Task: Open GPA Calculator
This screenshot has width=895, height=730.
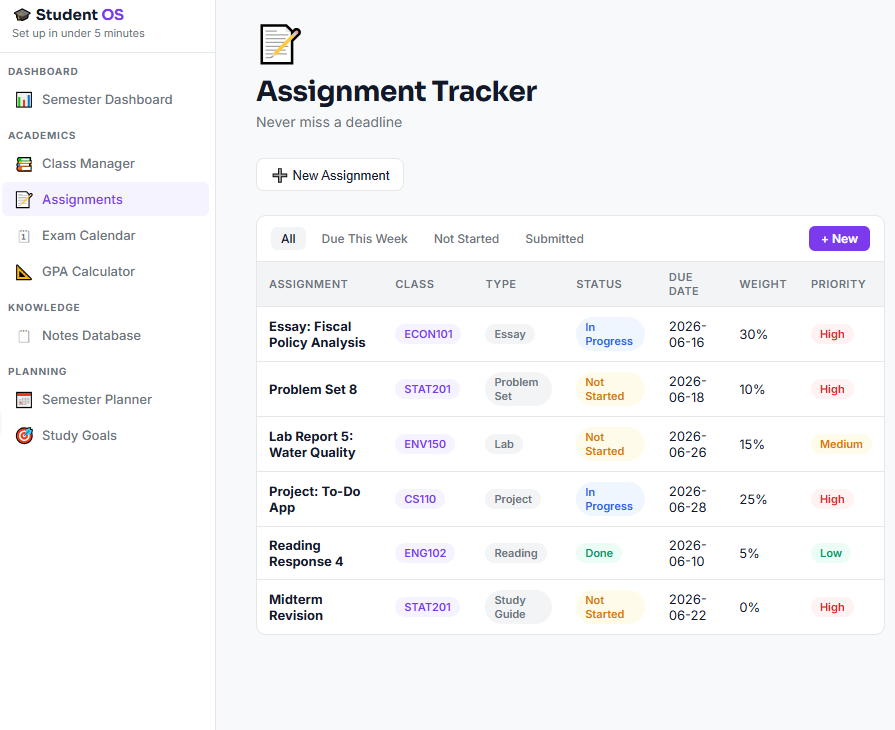Action: click(106, 272)
